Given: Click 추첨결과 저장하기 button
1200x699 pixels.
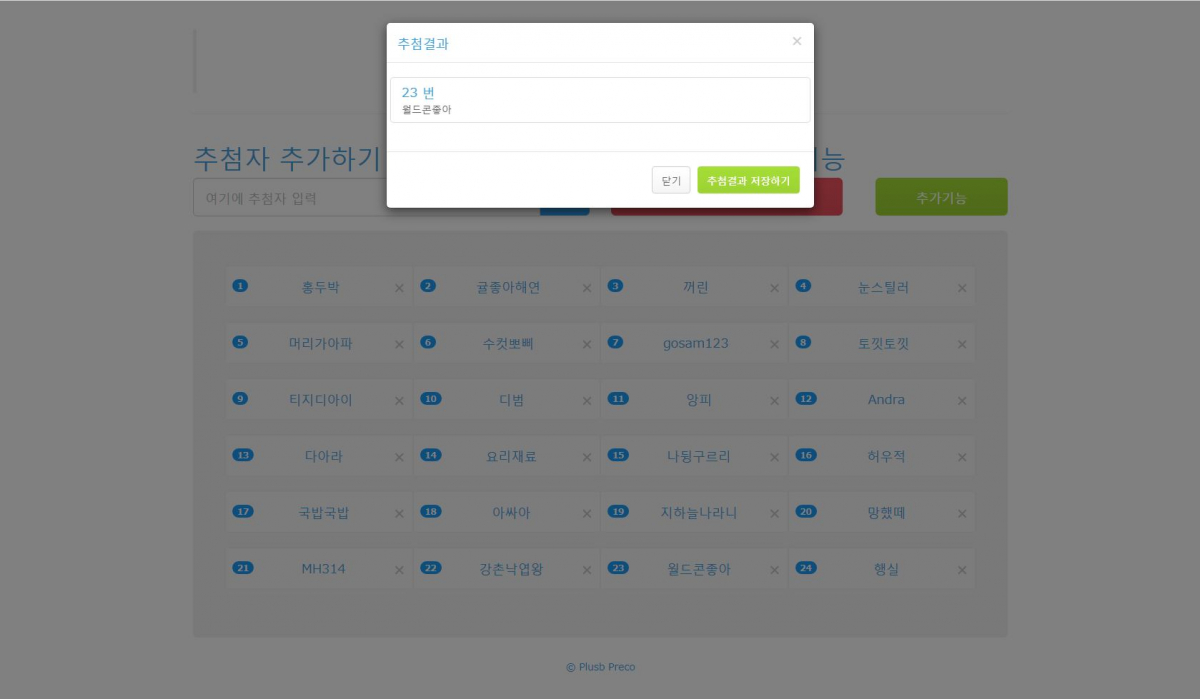Looking at the screenshot, I should (x=748, y=180).
